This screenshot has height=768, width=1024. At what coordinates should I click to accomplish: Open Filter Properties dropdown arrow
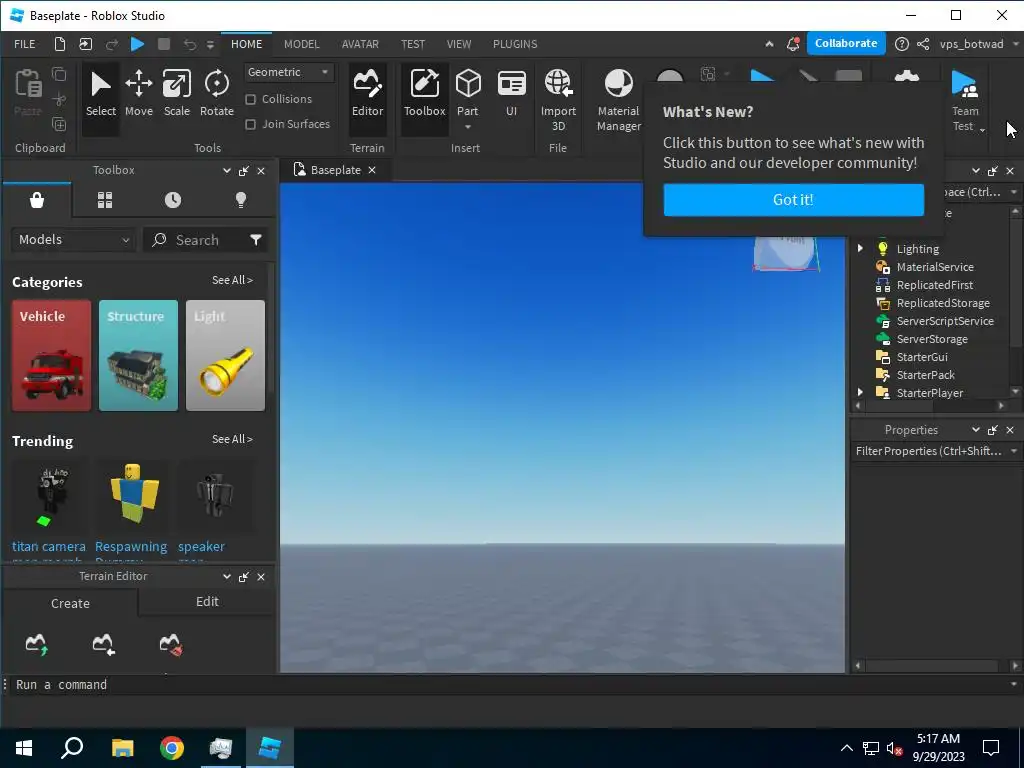click(x=1014, y=451)
